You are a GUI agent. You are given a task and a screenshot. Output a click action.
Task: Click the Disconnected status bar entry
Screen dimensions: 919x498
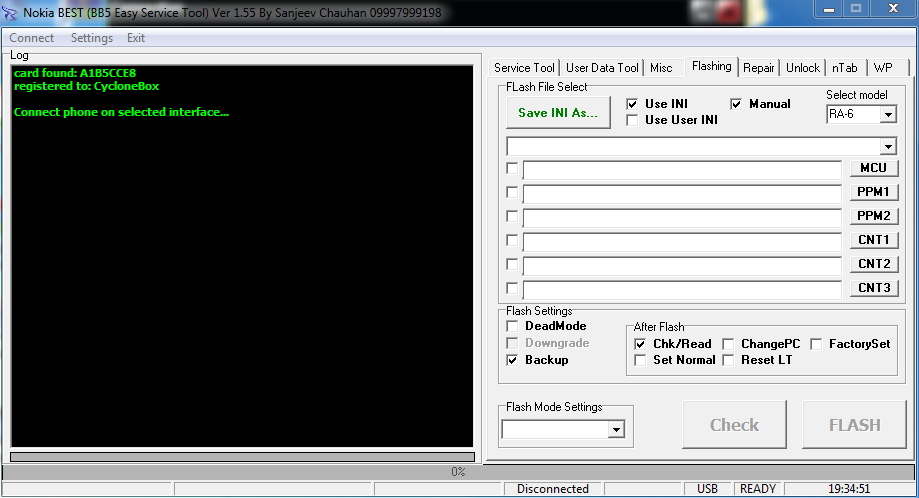pyautogui.click(x=553, y=489)
